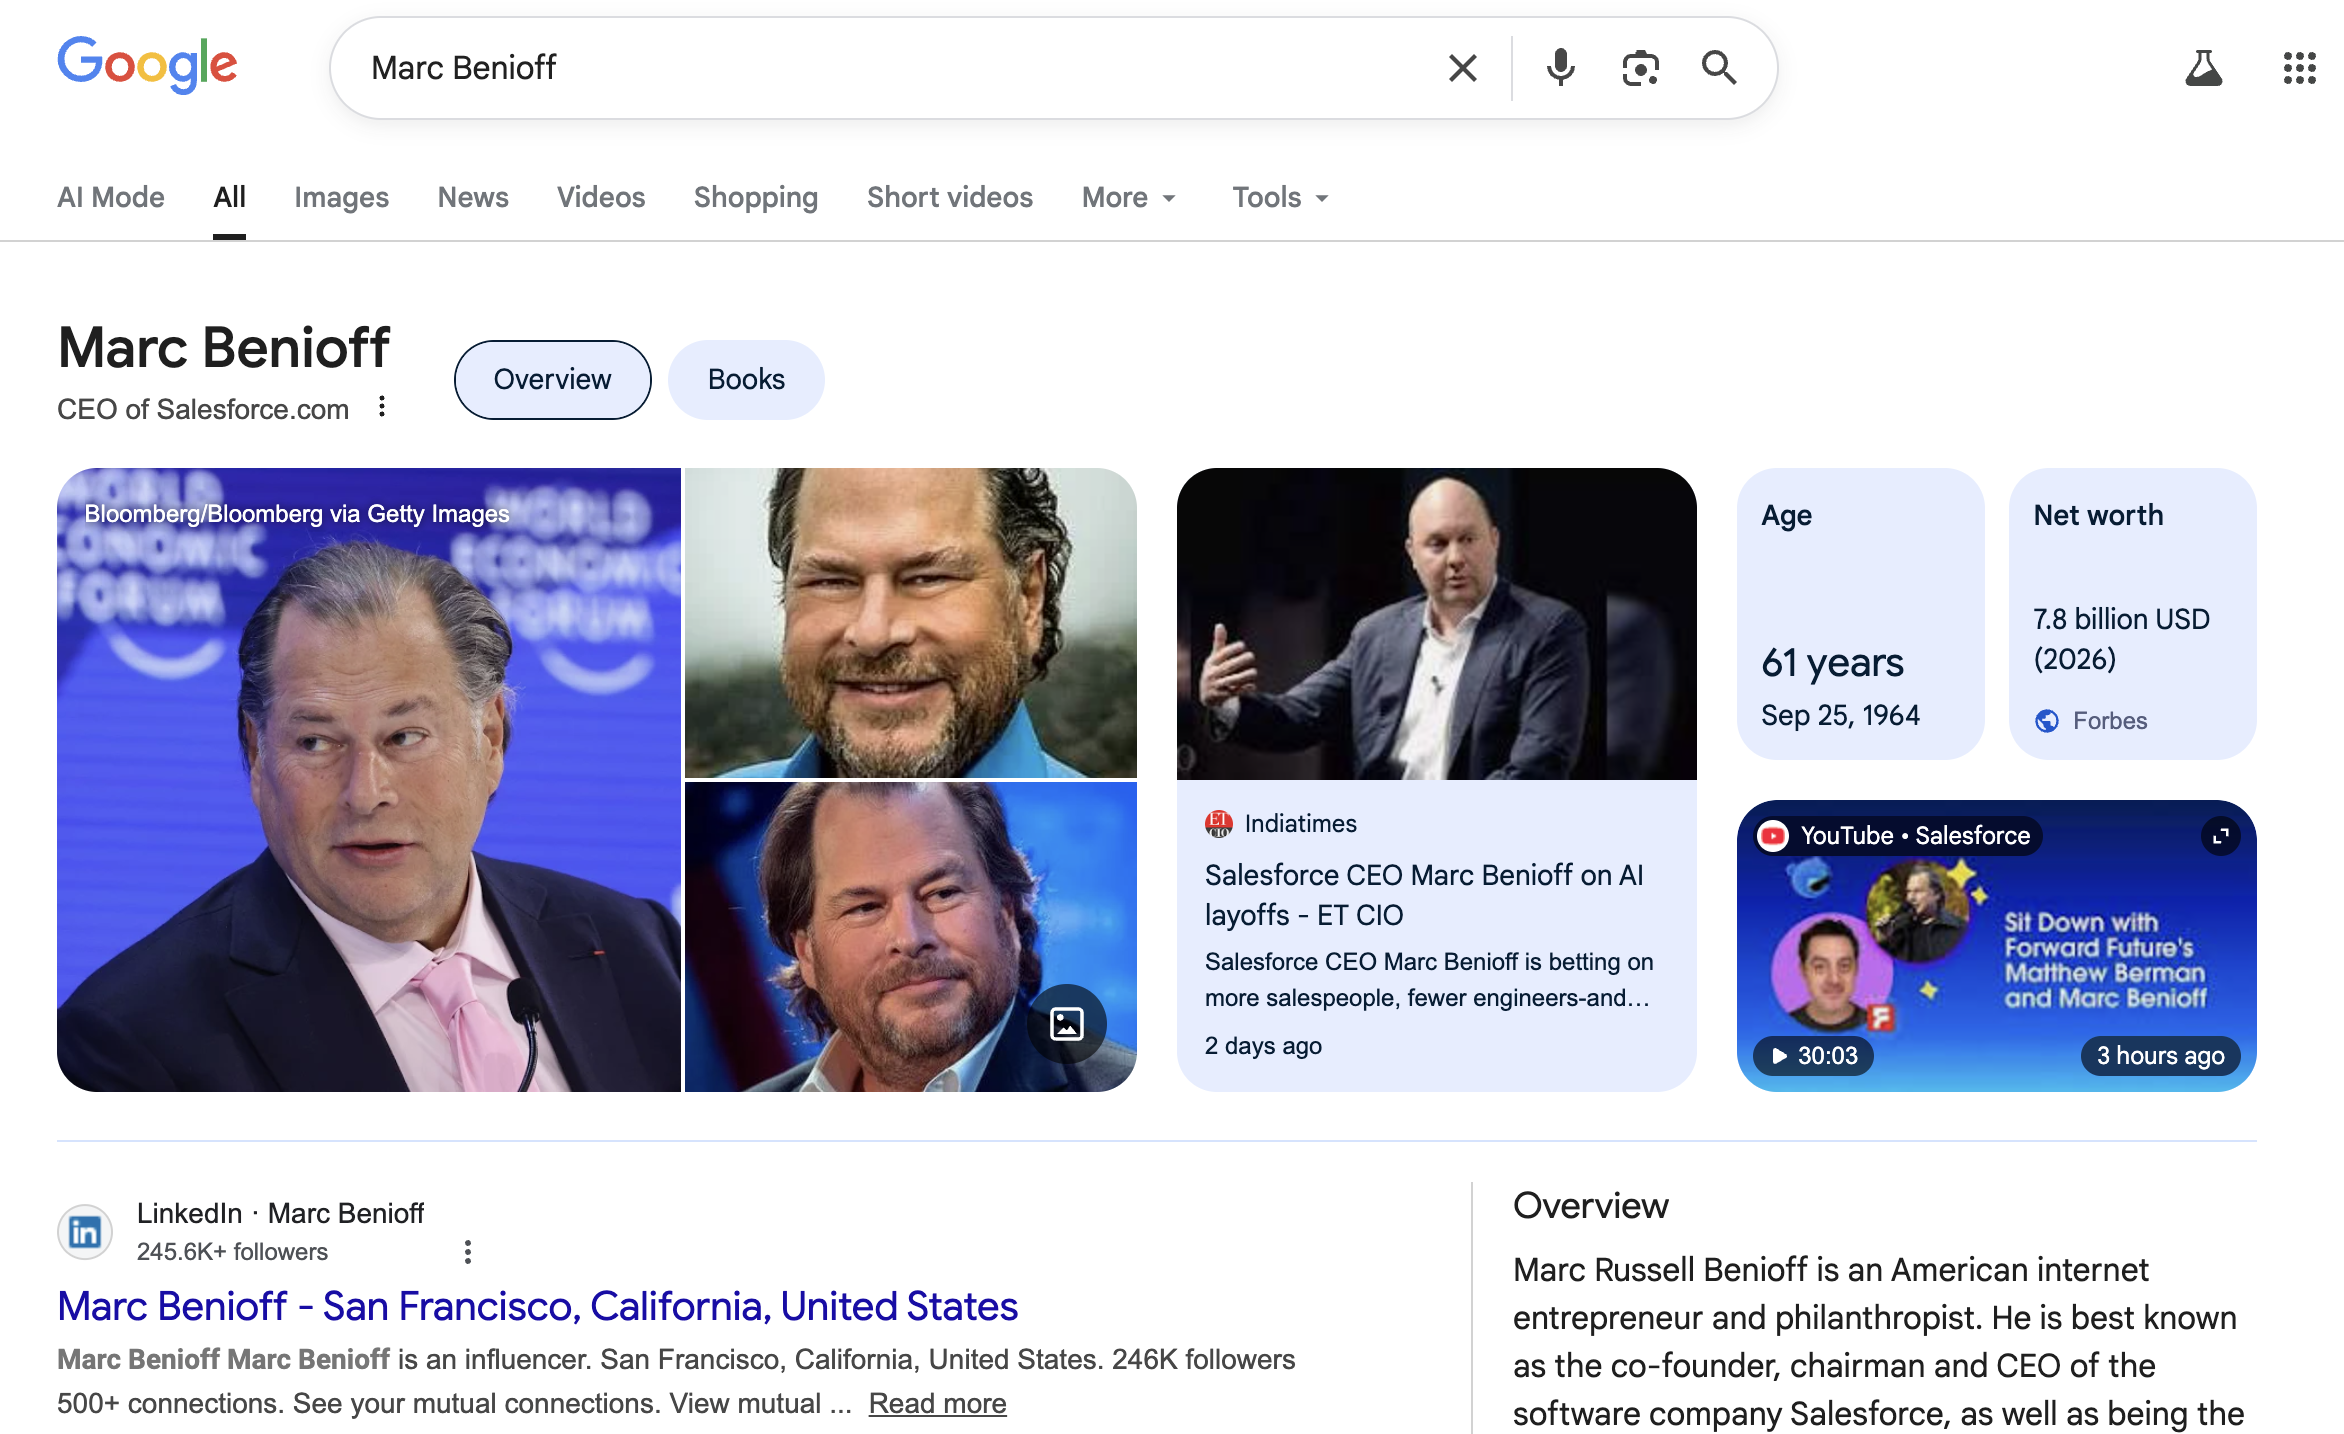
Task: Click the Google logo to return home
Action: pos(147,64)
